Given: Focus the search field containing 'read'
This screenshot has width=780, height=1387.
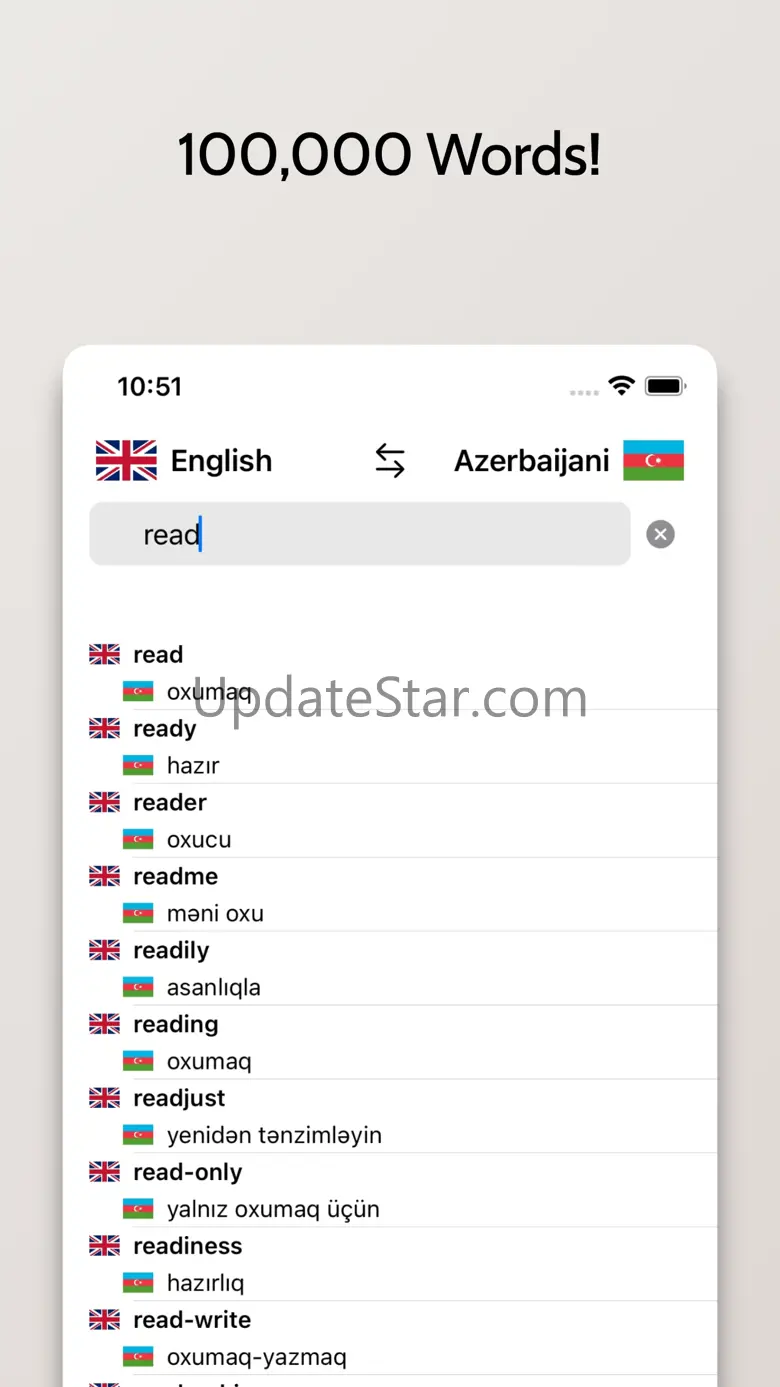Looking at the screenshot, I should coord(360,534).
